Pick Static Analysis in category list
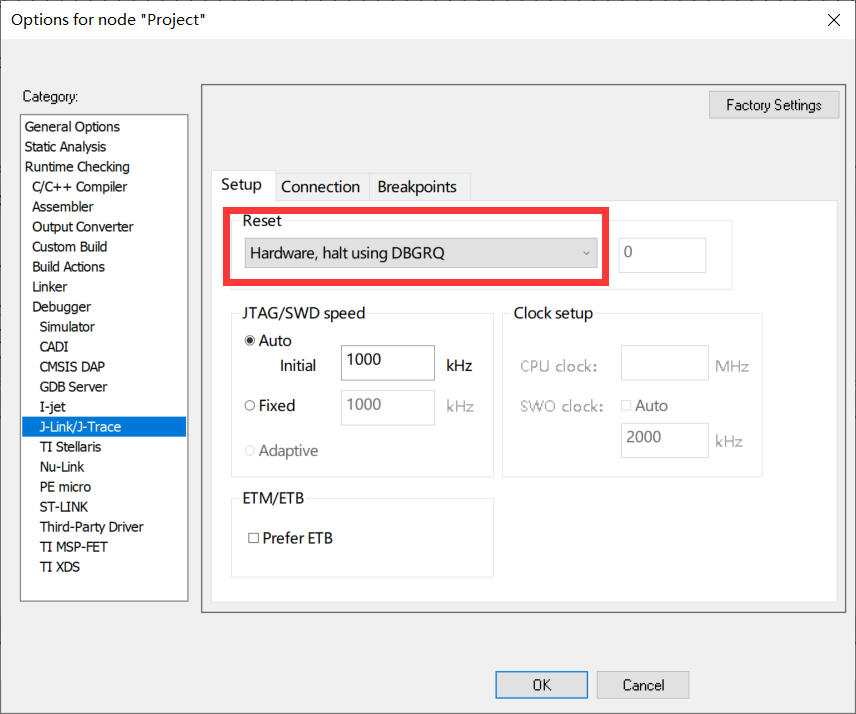The height and width of the screenshot is (714, 856). pyautogui.click(x=65, y=147)
